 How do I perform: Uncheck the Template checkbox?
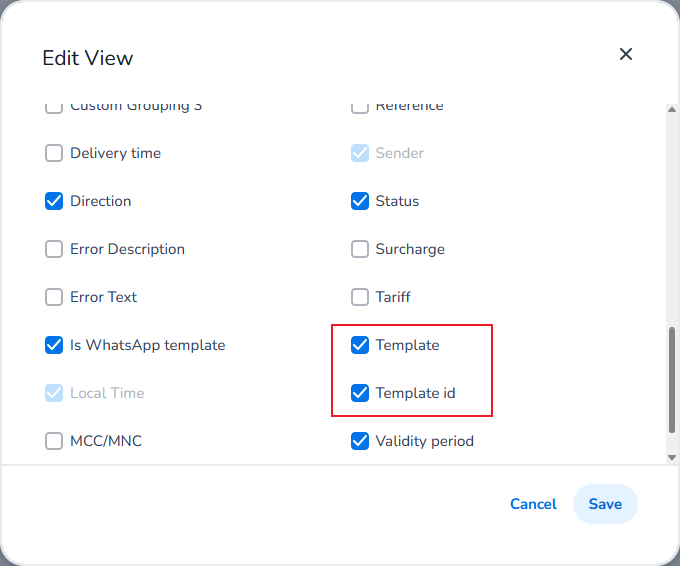pyautogui.click(x=360, y=345)
